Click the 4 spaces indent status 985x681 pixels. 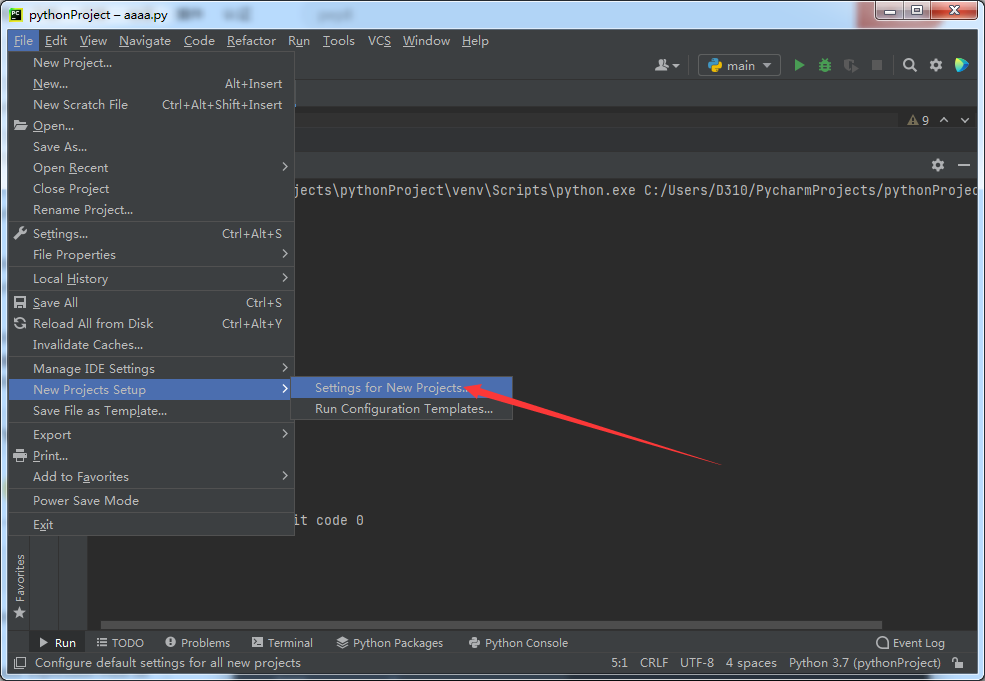[751, 663]
